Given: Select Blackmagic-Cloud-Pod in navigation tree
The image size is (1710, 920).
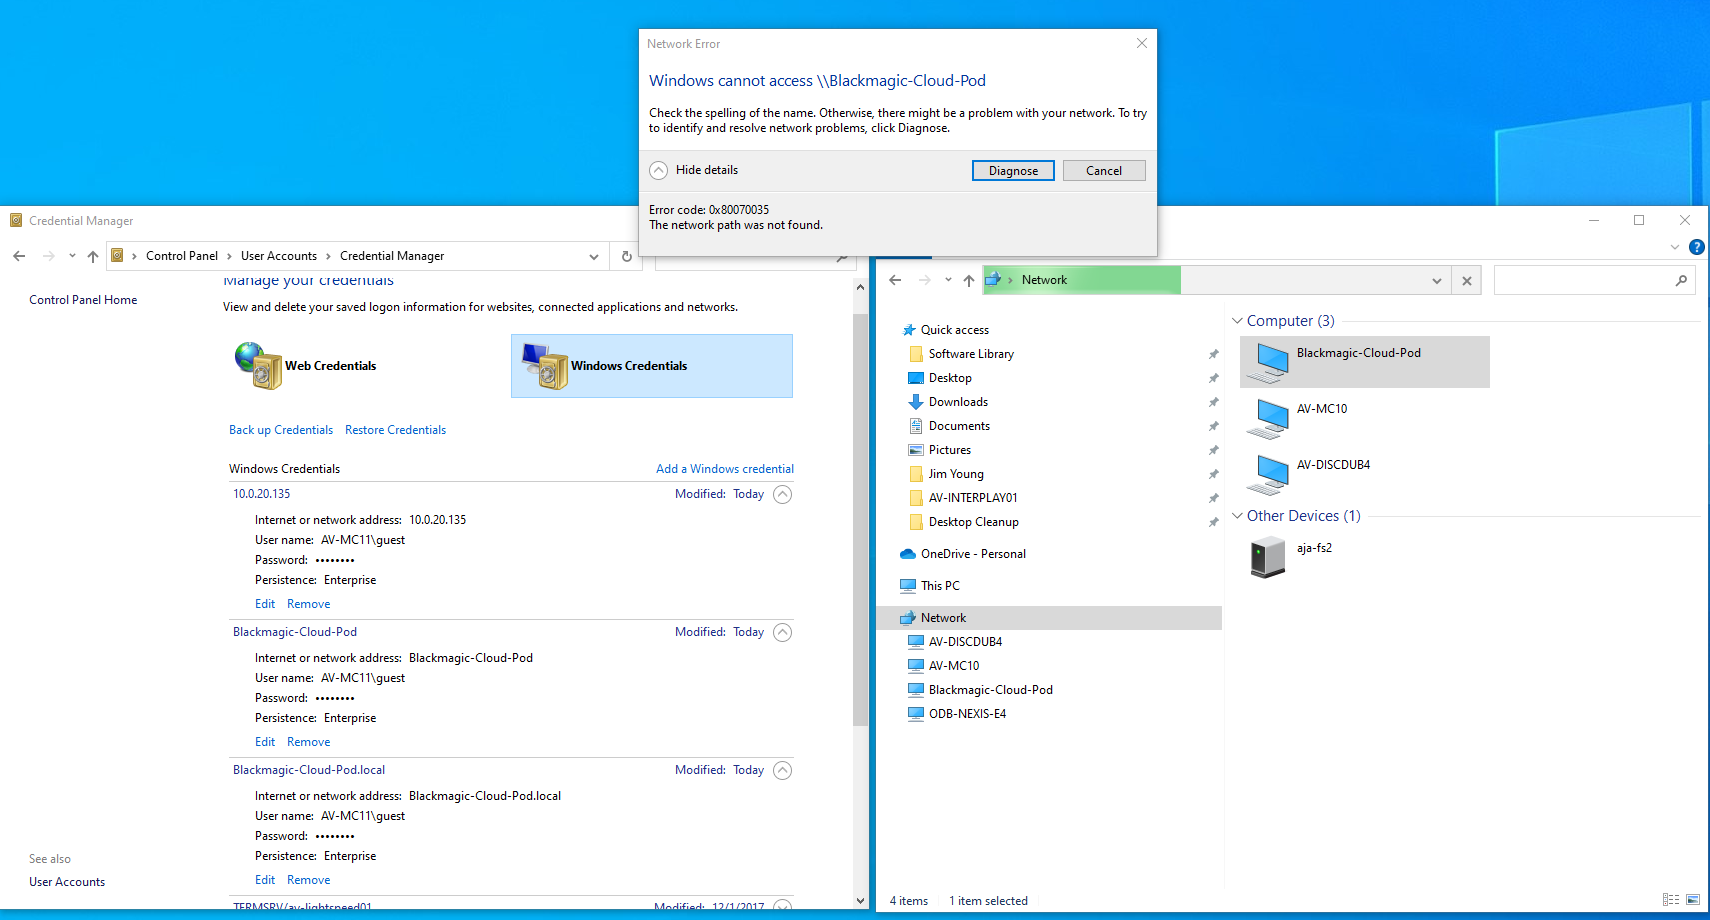Looking at the screenshot, I should click(990, 690).
